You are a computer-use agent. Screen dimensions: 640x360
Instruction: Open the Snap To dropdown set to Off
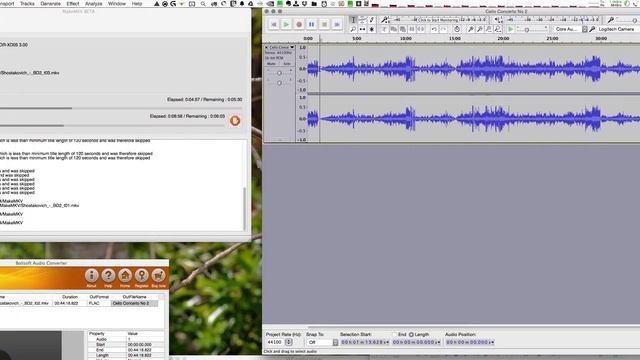point(322,342)
